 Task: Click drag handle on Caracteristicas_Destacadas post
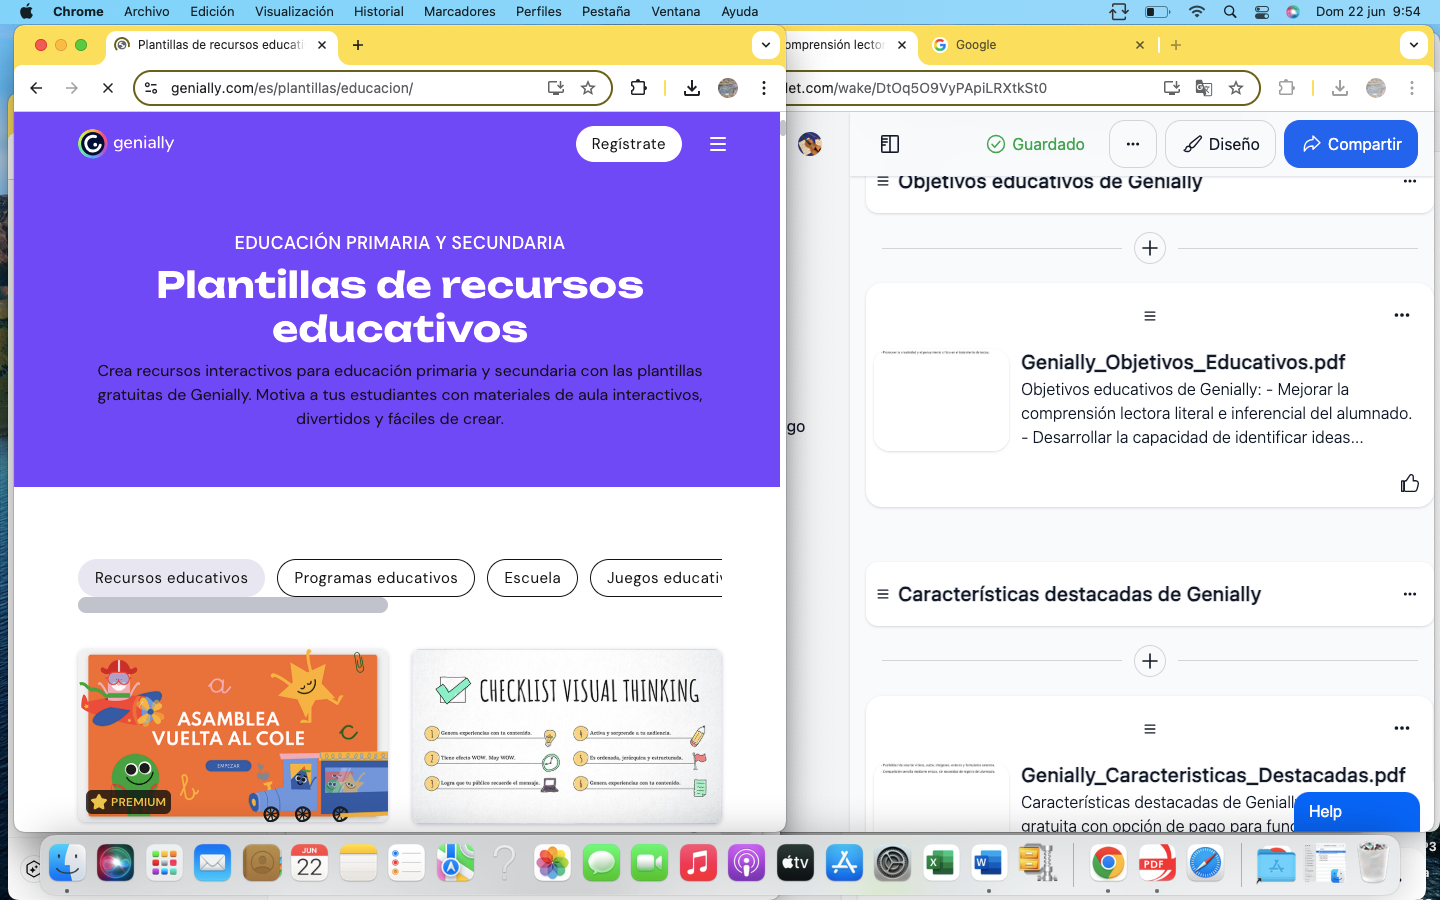tap(1150, 729)
